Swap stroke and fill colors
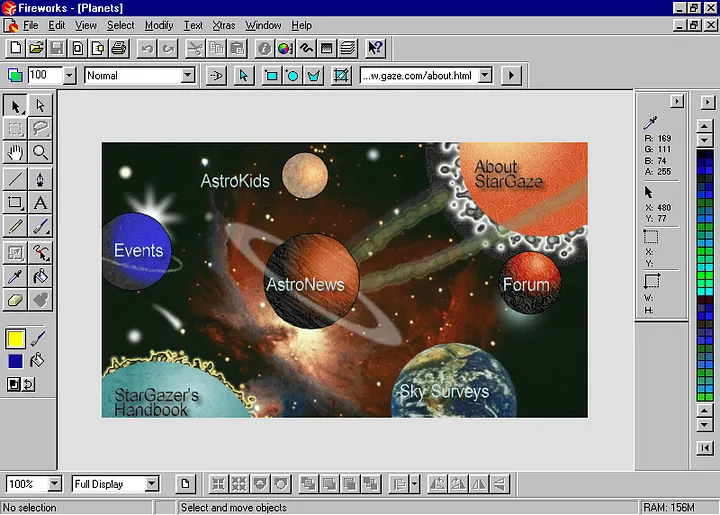The height and width of the screenshot is (515, 720). [x=29, y=384]
